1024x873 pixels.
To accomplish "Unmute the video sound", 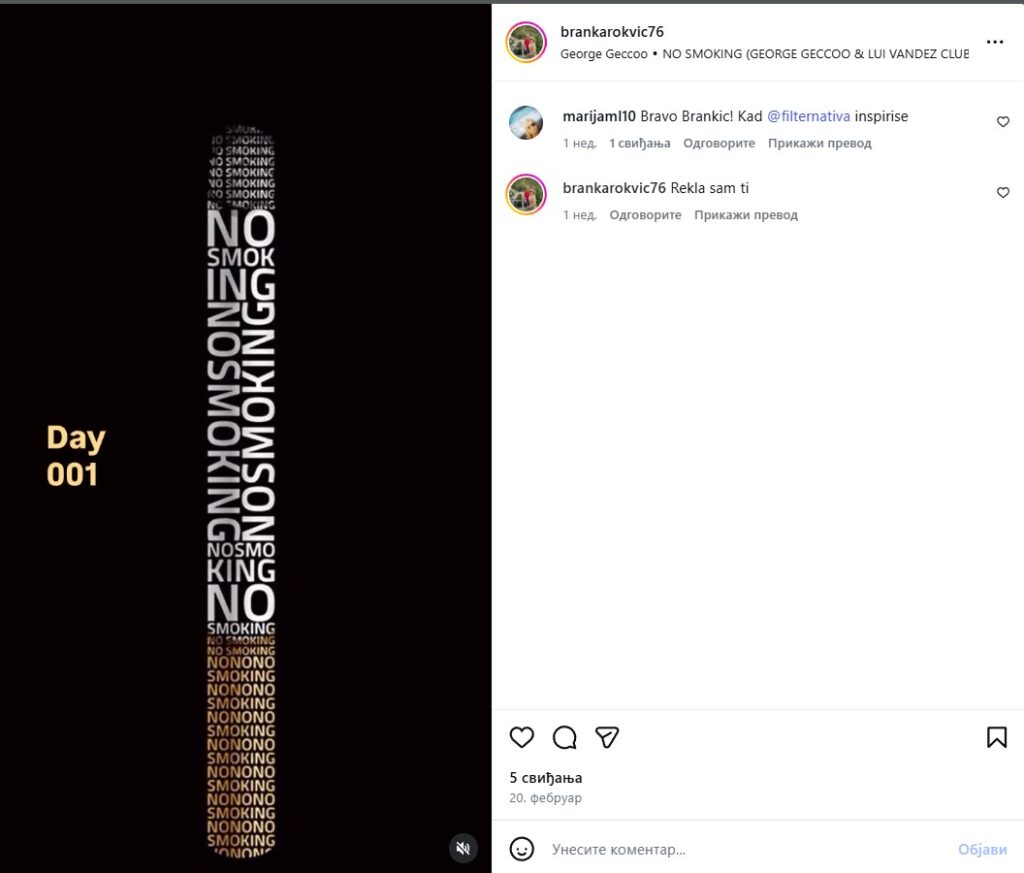I will click(463, 848).
